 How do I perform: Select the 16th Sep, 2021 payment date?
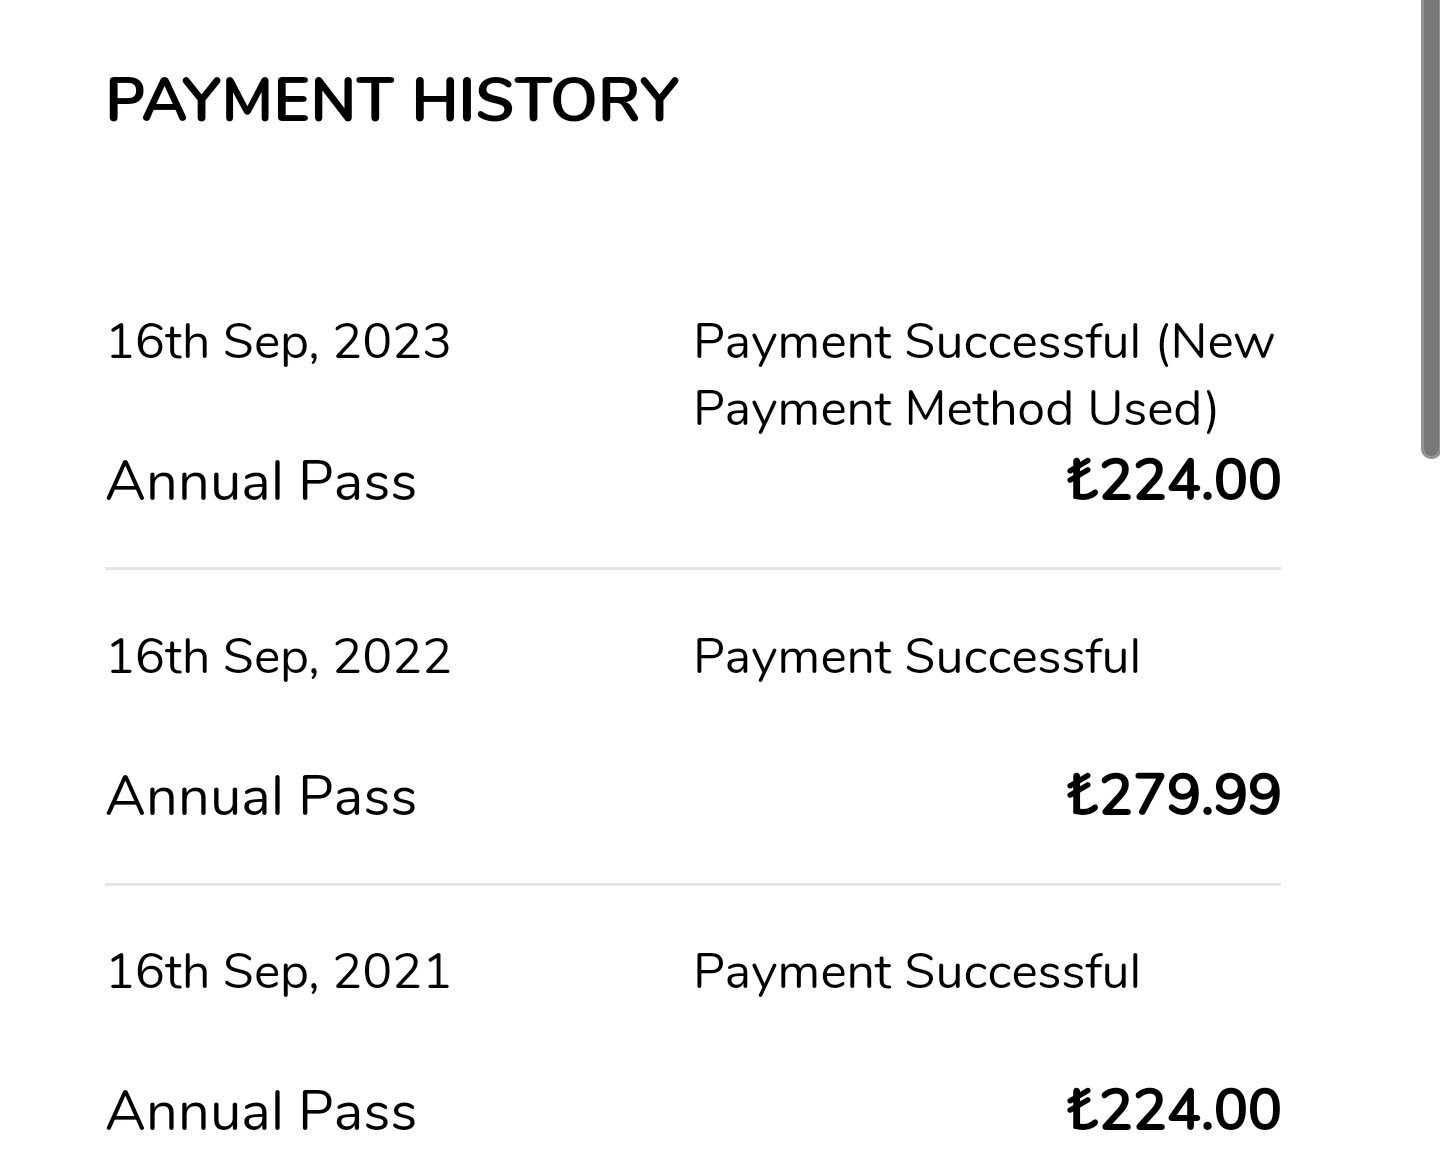pyautogui.click(x=279, y=972)
